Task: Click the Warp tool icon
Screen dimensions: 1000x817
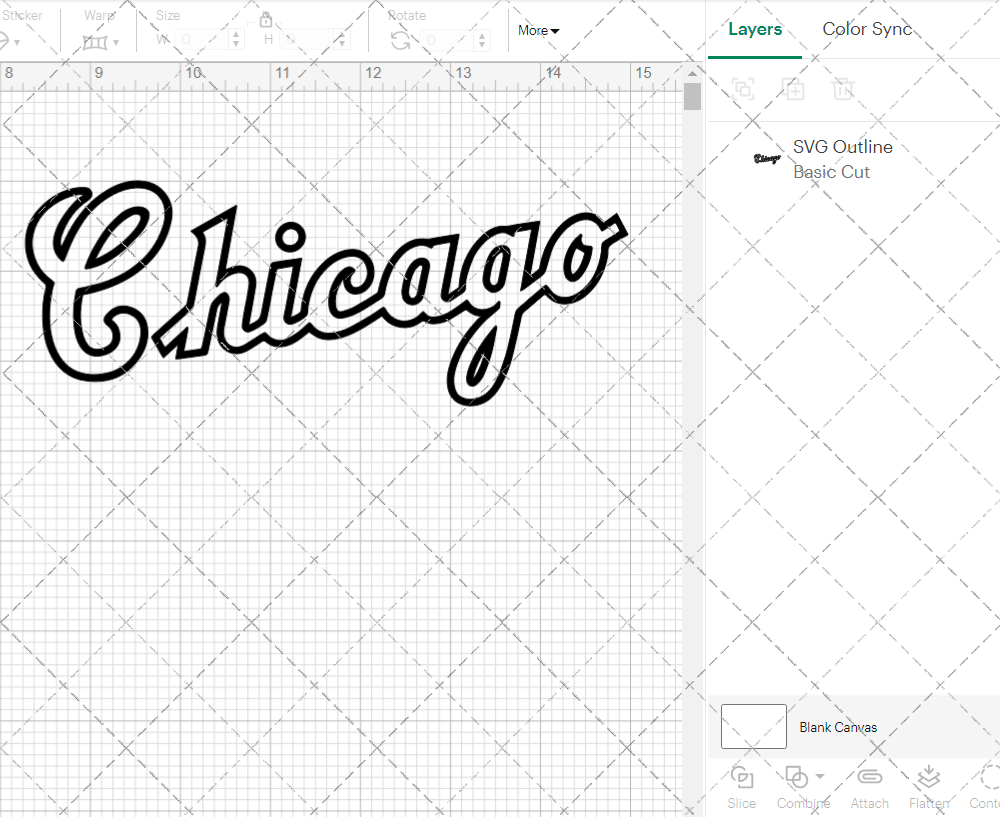Action: [95, 42]
